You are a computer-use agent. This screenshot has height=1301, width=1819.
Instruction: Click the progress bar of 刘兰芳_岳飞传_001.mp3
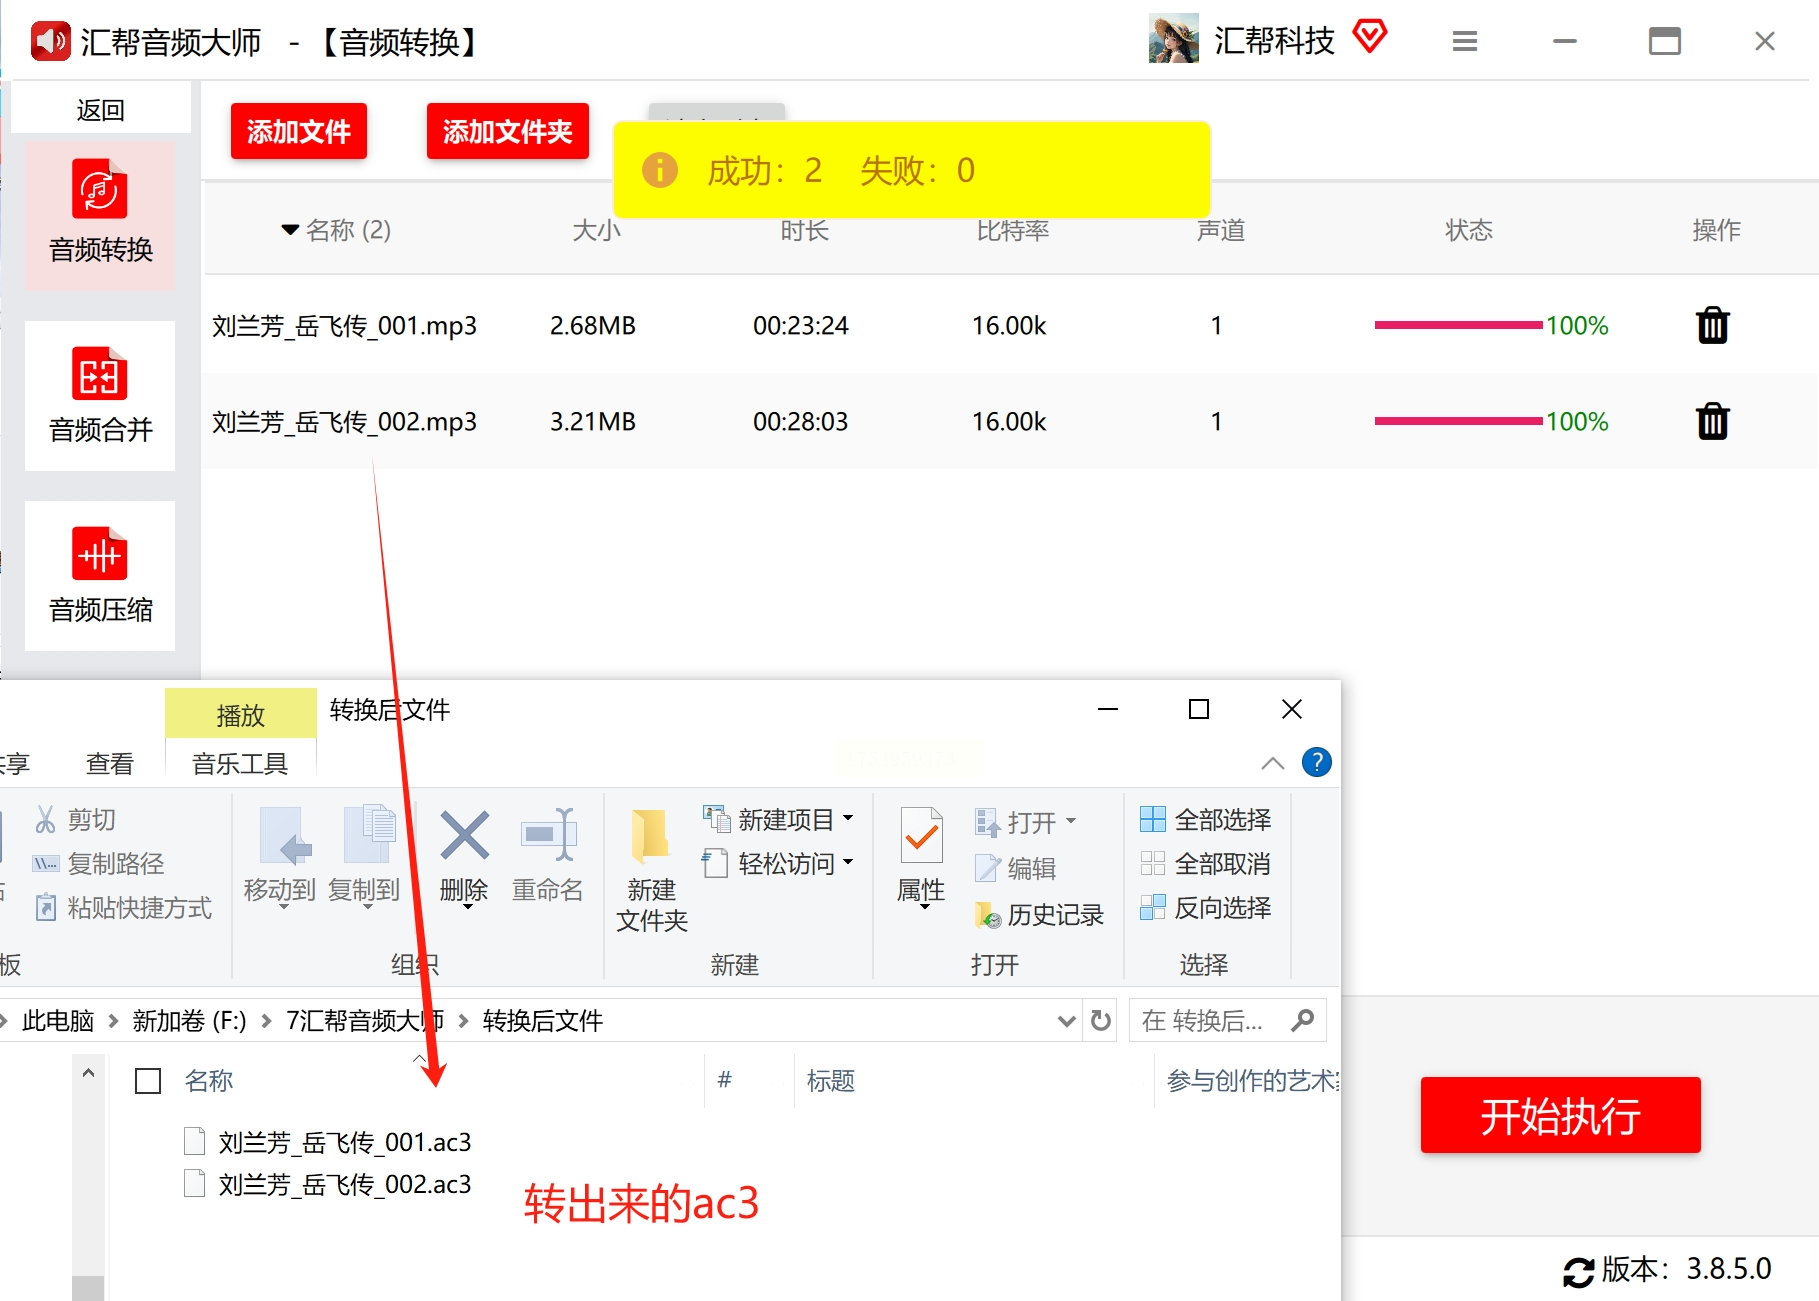[x=1458, y=325]
